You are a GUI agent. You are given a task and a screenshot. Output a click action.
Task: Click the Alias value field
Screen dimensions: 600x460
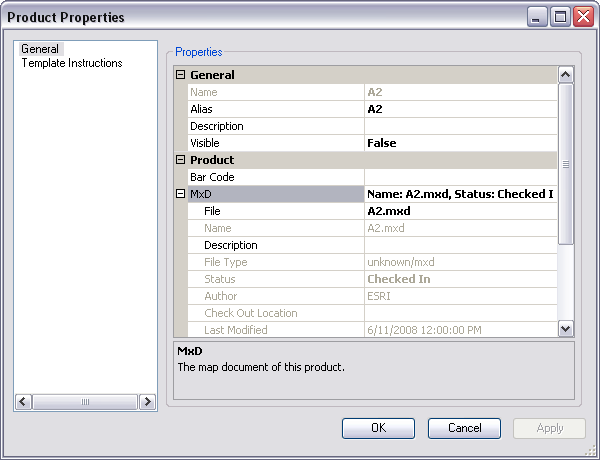click(x=460, y=109)
